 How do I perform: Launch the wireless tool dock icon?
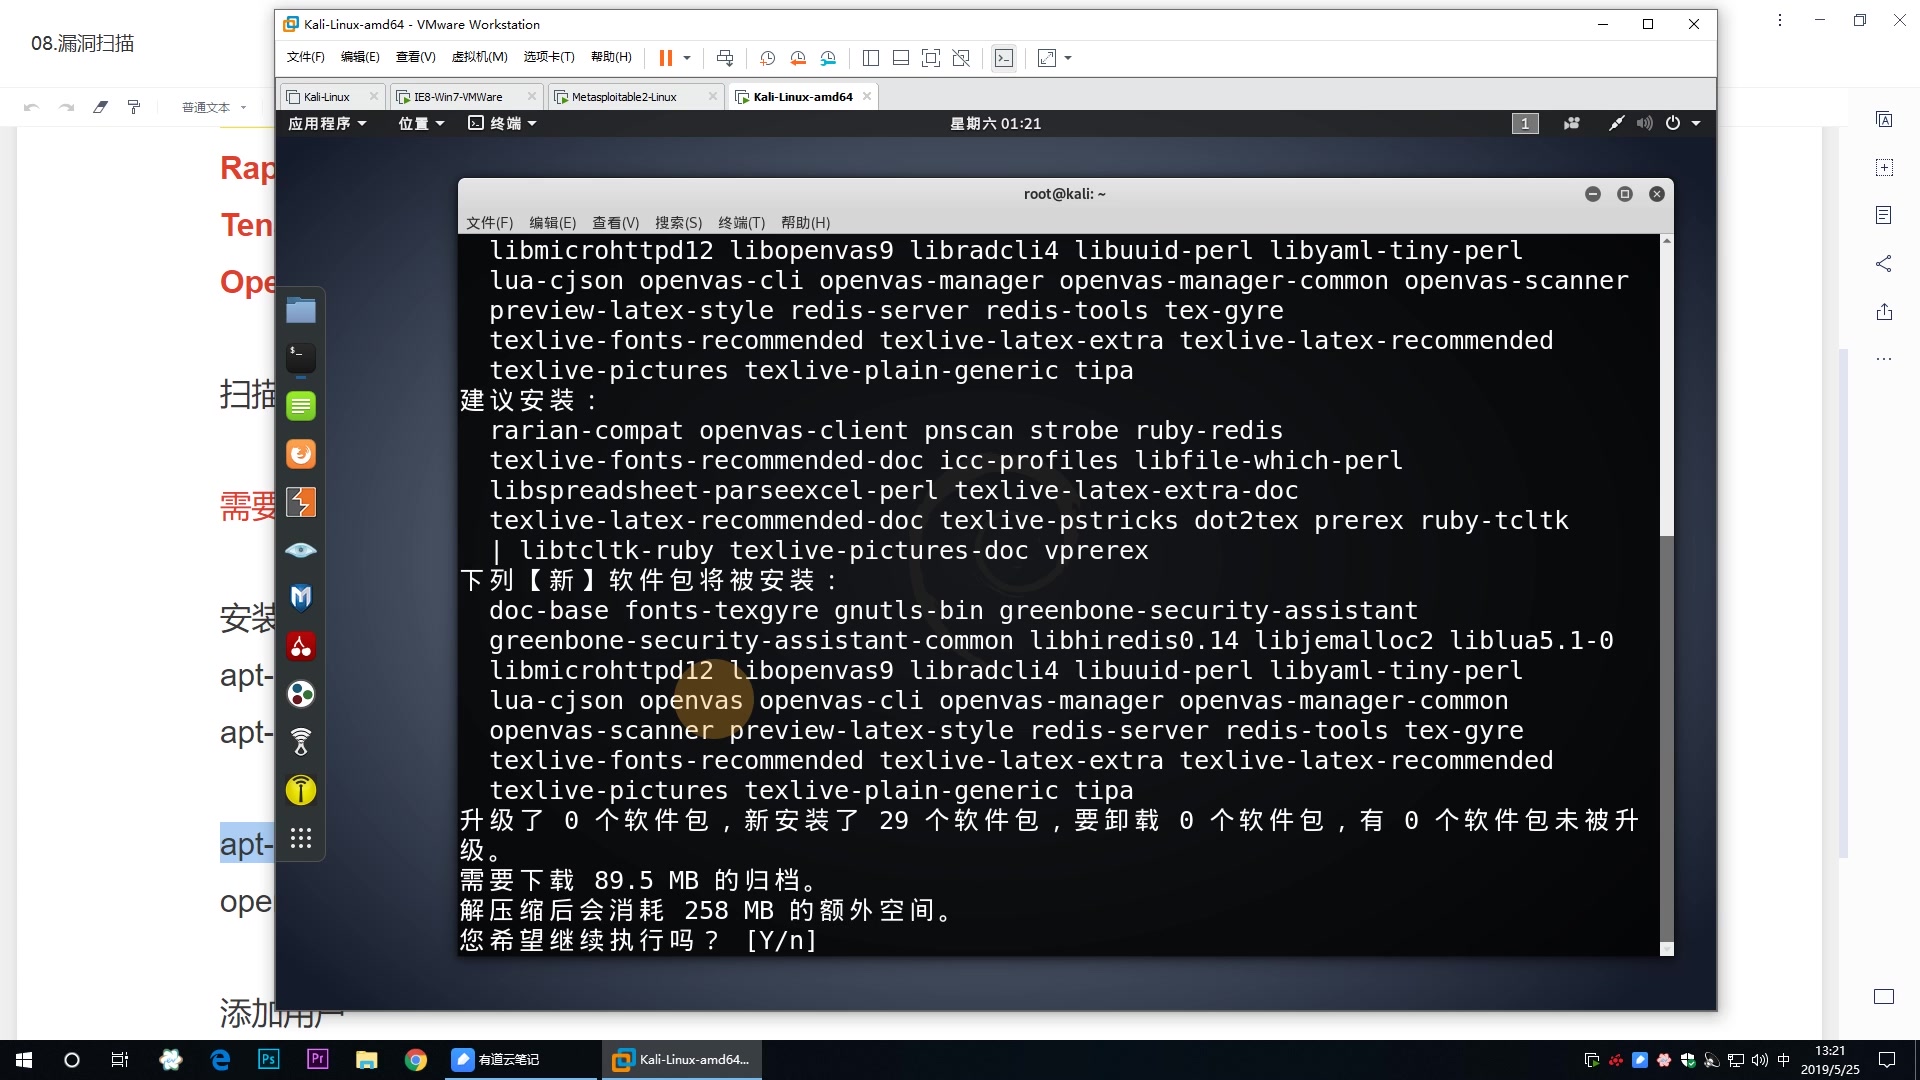tap(301, 742)
